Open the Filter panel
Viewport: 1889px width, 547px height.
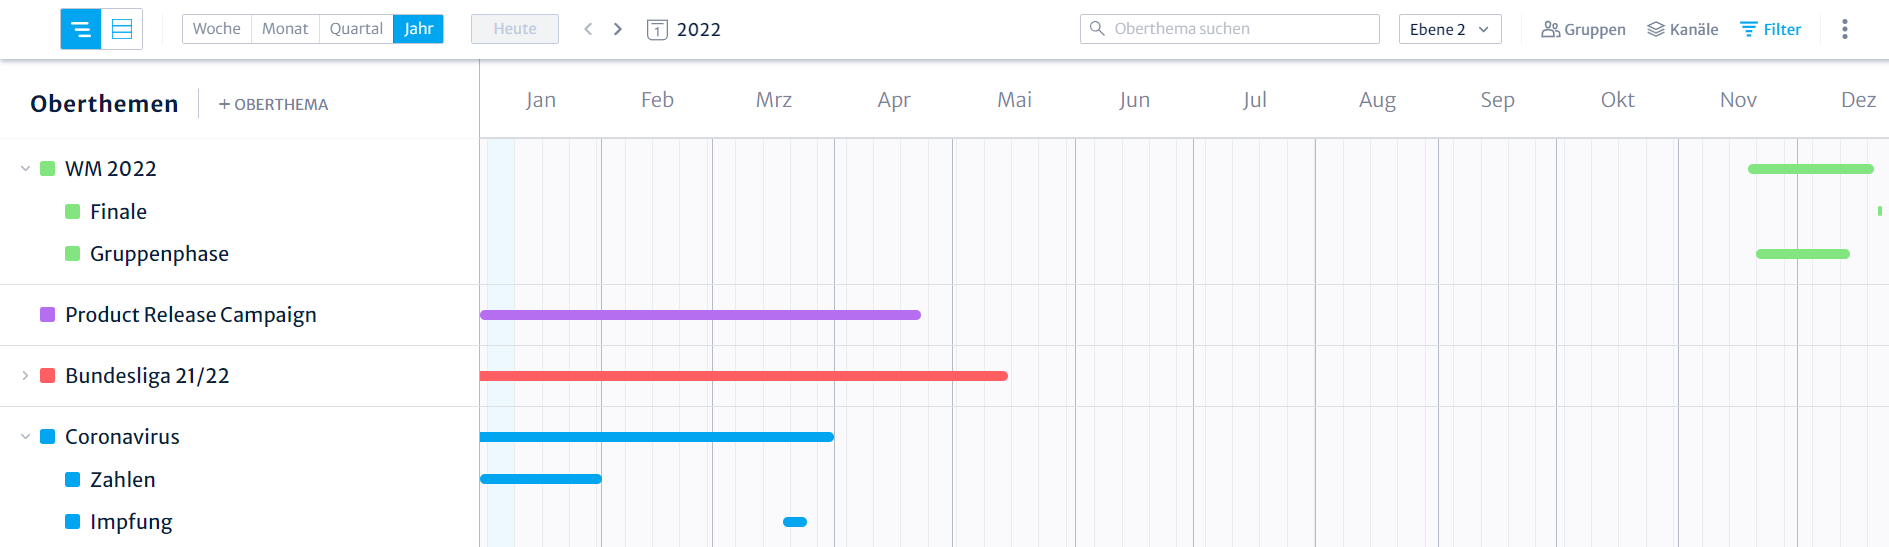[x=1771, y=29]
